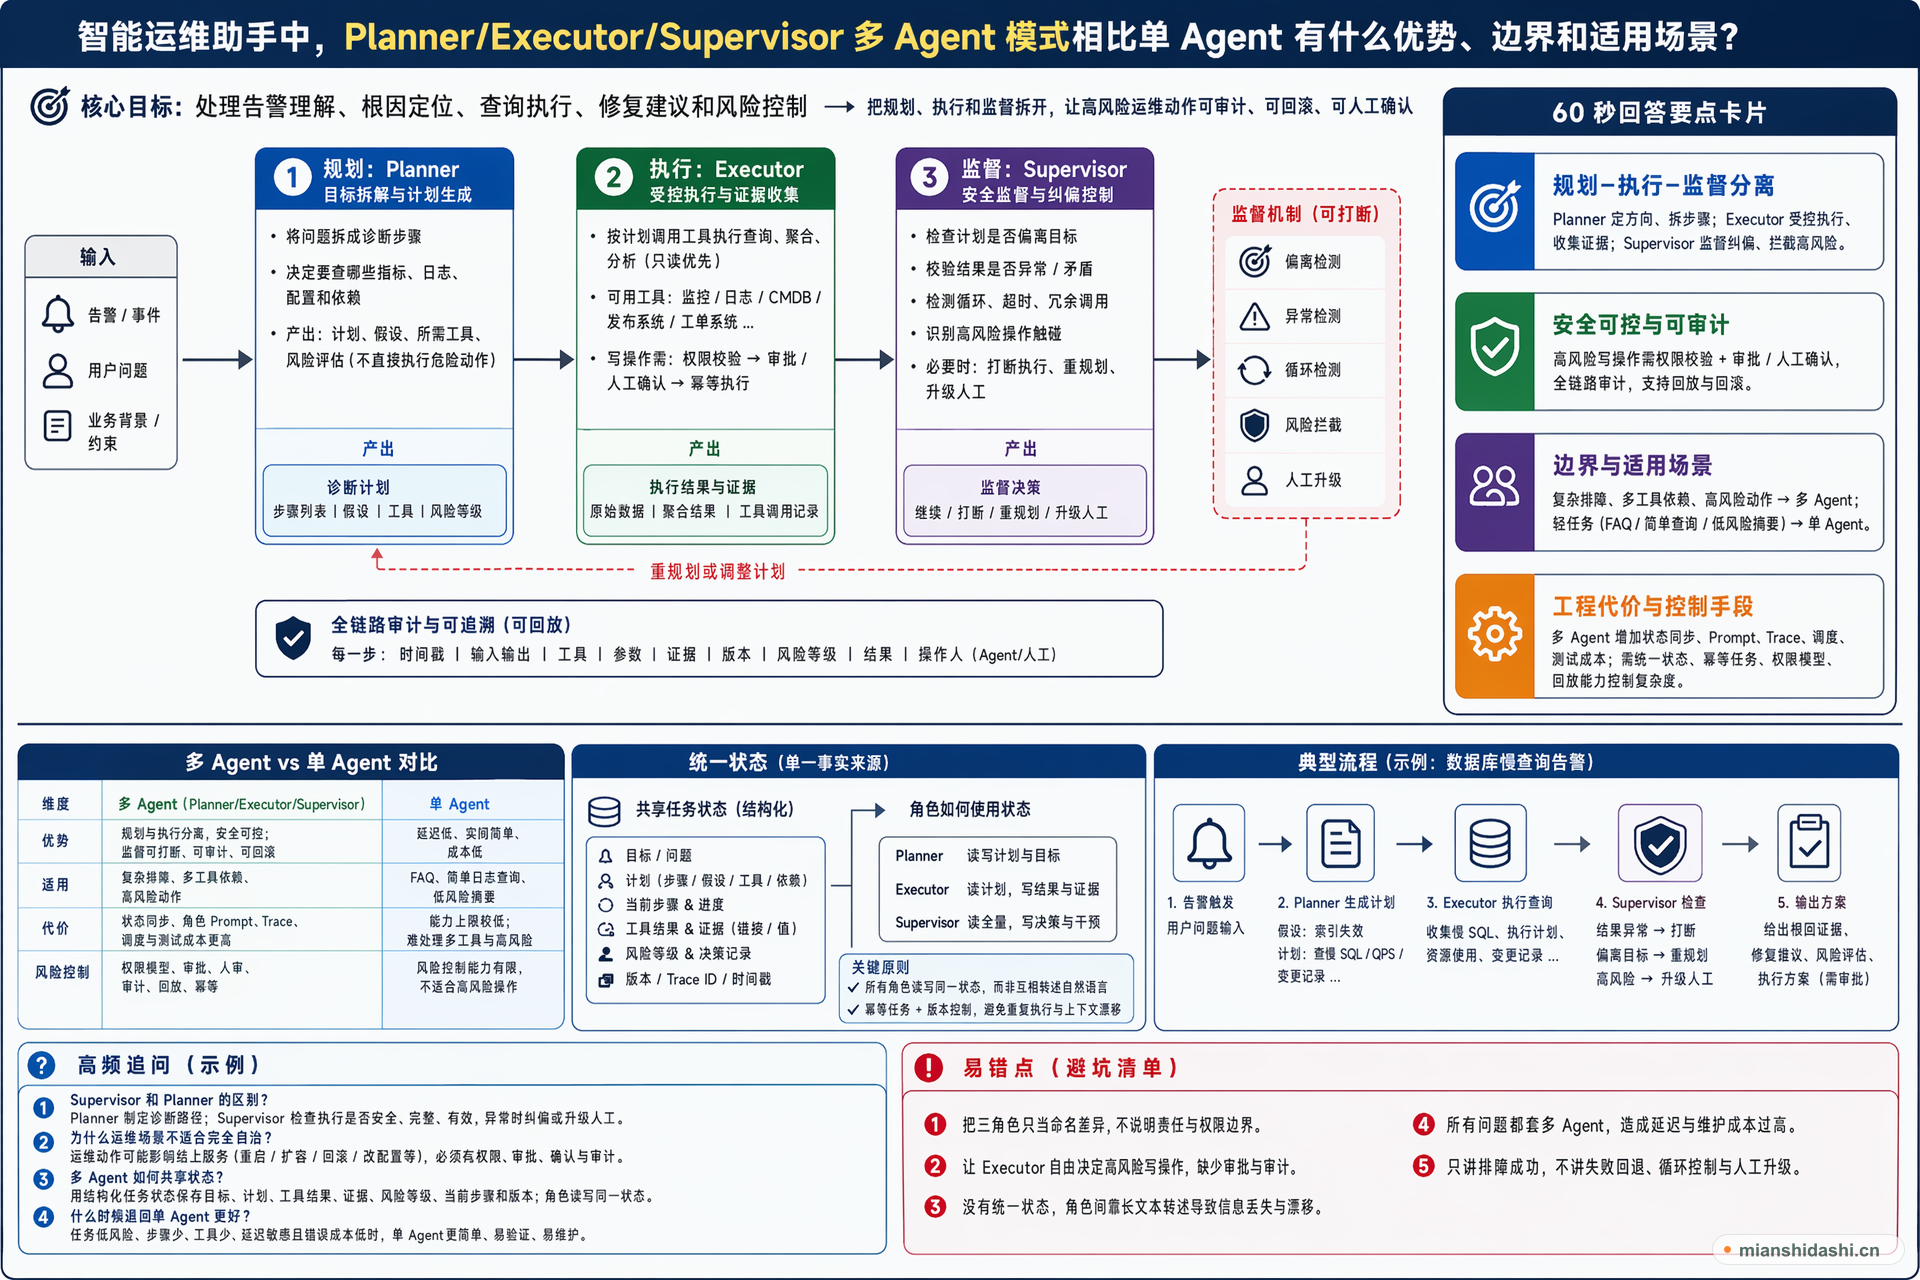Click the 人工升级 person icon

tap(1254, 480)
